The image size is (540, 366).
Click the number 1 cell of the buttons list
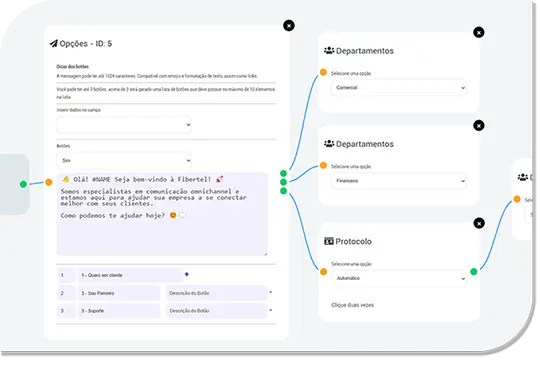66,275
